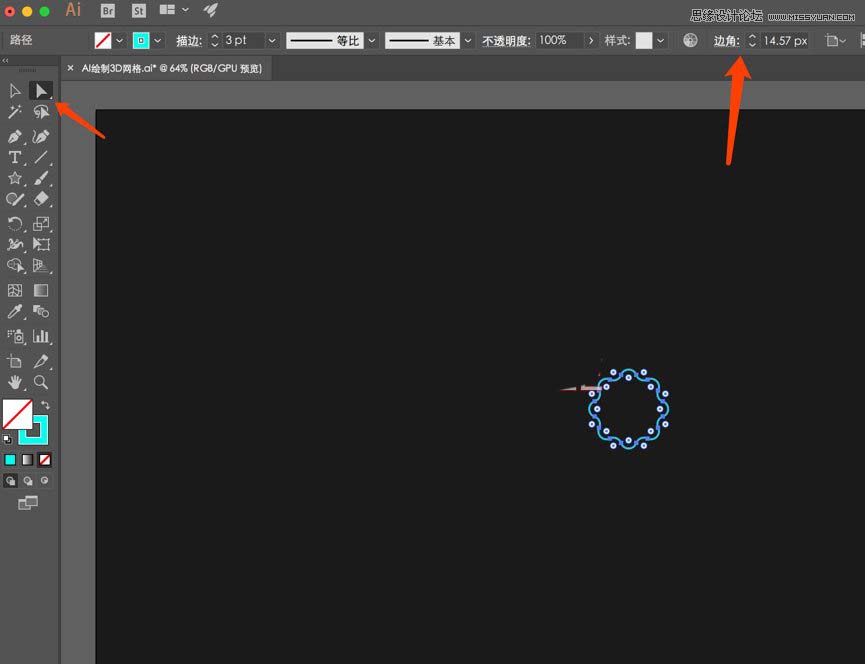Select the Pen tool
865x664 pixels.
15,136
